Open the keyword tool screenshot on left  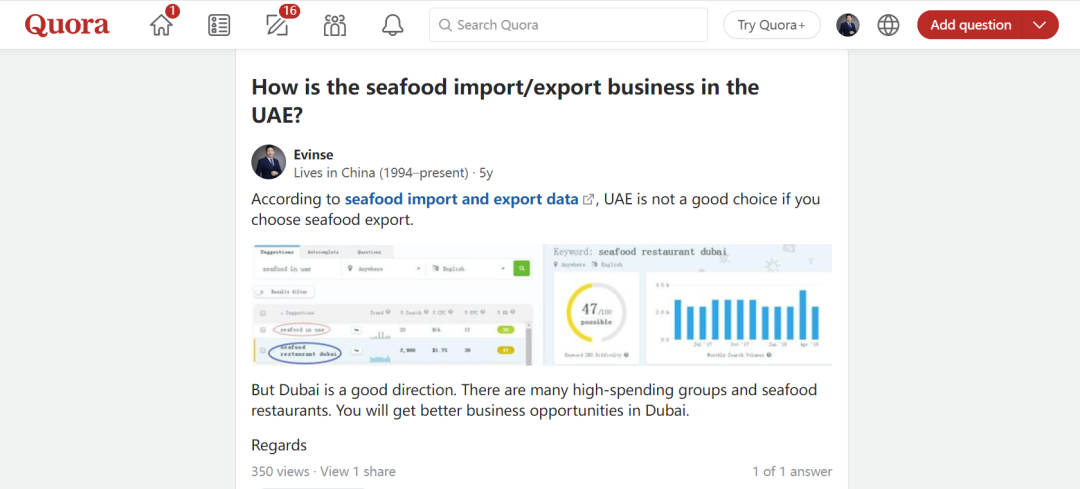coord(393,304)
